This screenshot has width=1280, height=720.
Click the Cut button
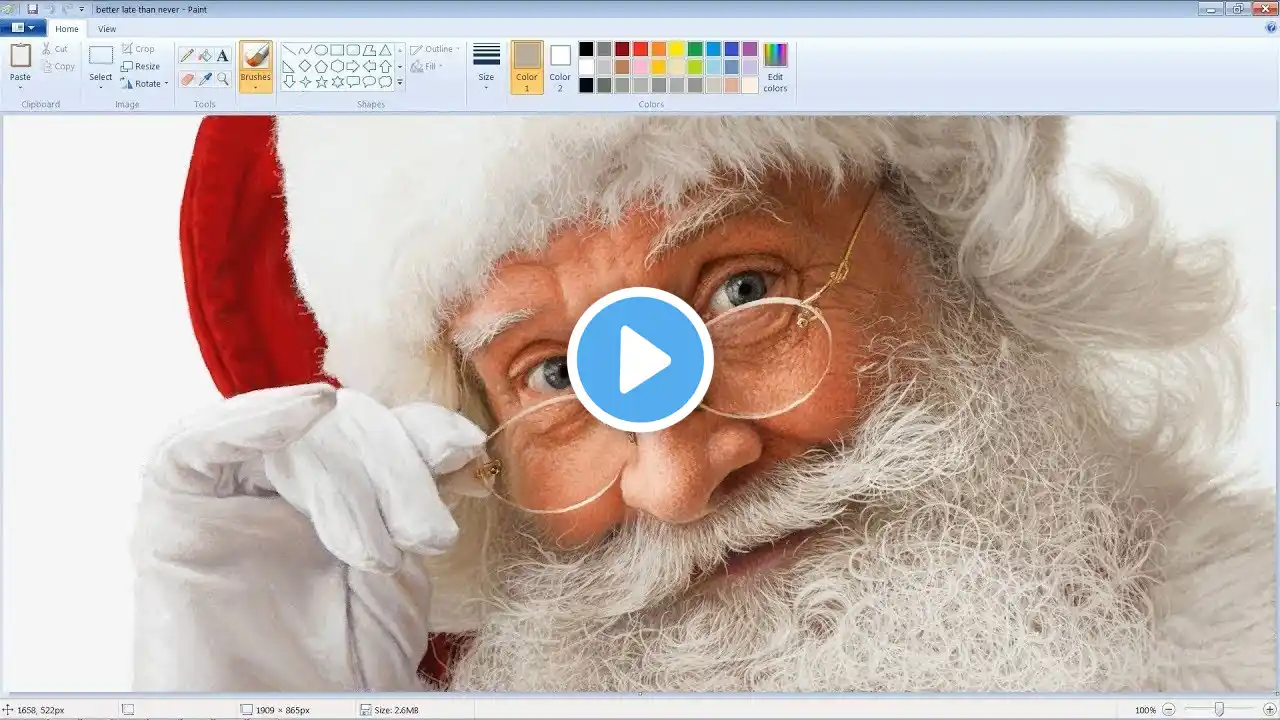coord(55,49)
